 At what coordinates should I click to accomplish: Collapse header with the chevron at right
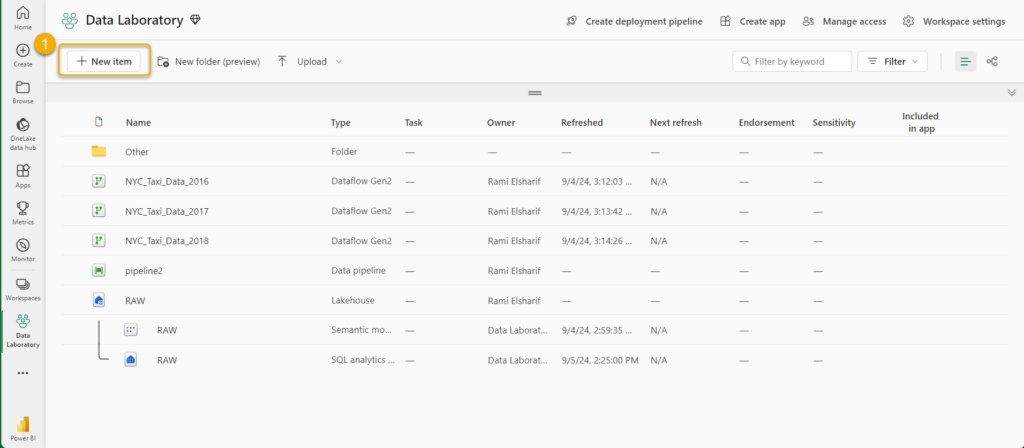[1012, 92]
